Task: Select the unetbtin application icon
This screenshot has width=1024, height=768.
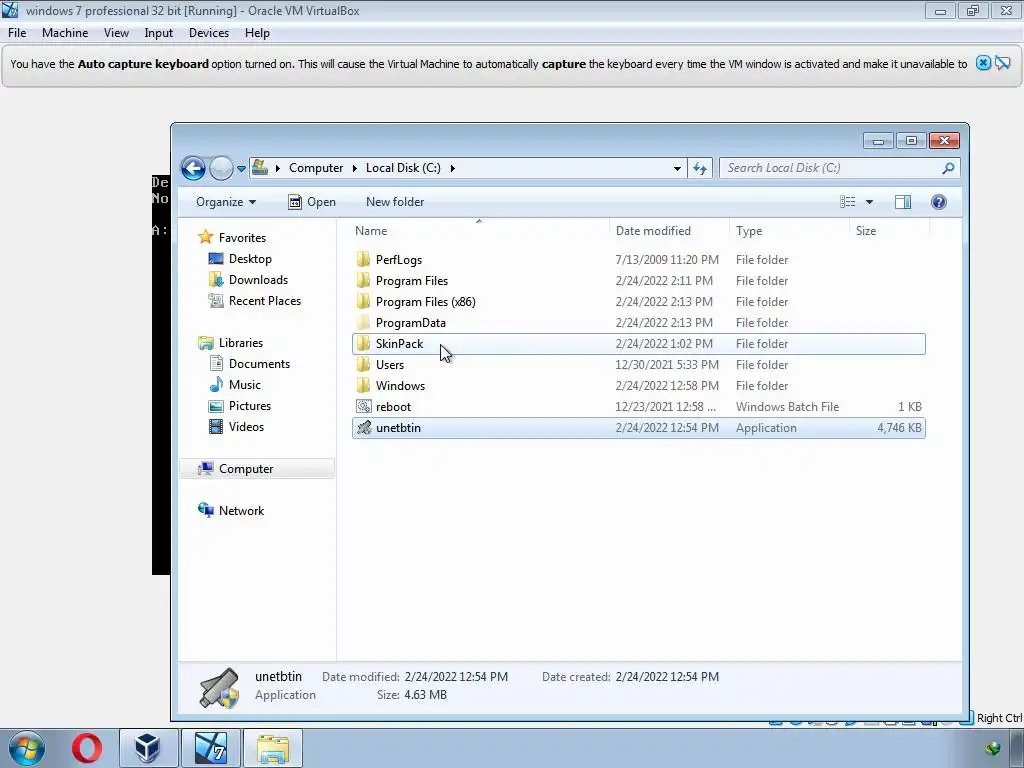Action: (x=363, y=428)
